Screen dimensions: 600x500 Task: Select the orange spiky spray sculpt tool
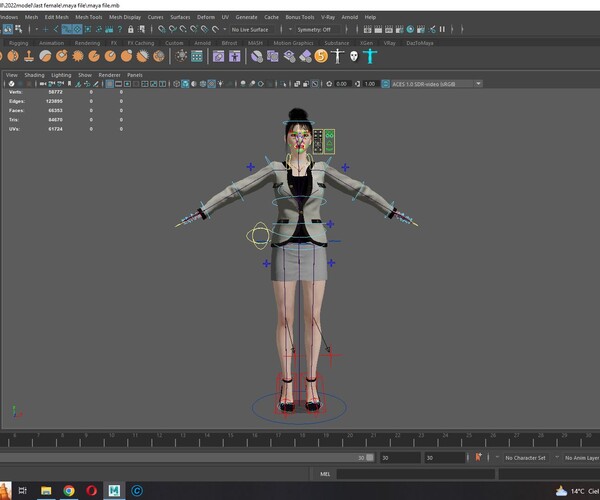78,56
